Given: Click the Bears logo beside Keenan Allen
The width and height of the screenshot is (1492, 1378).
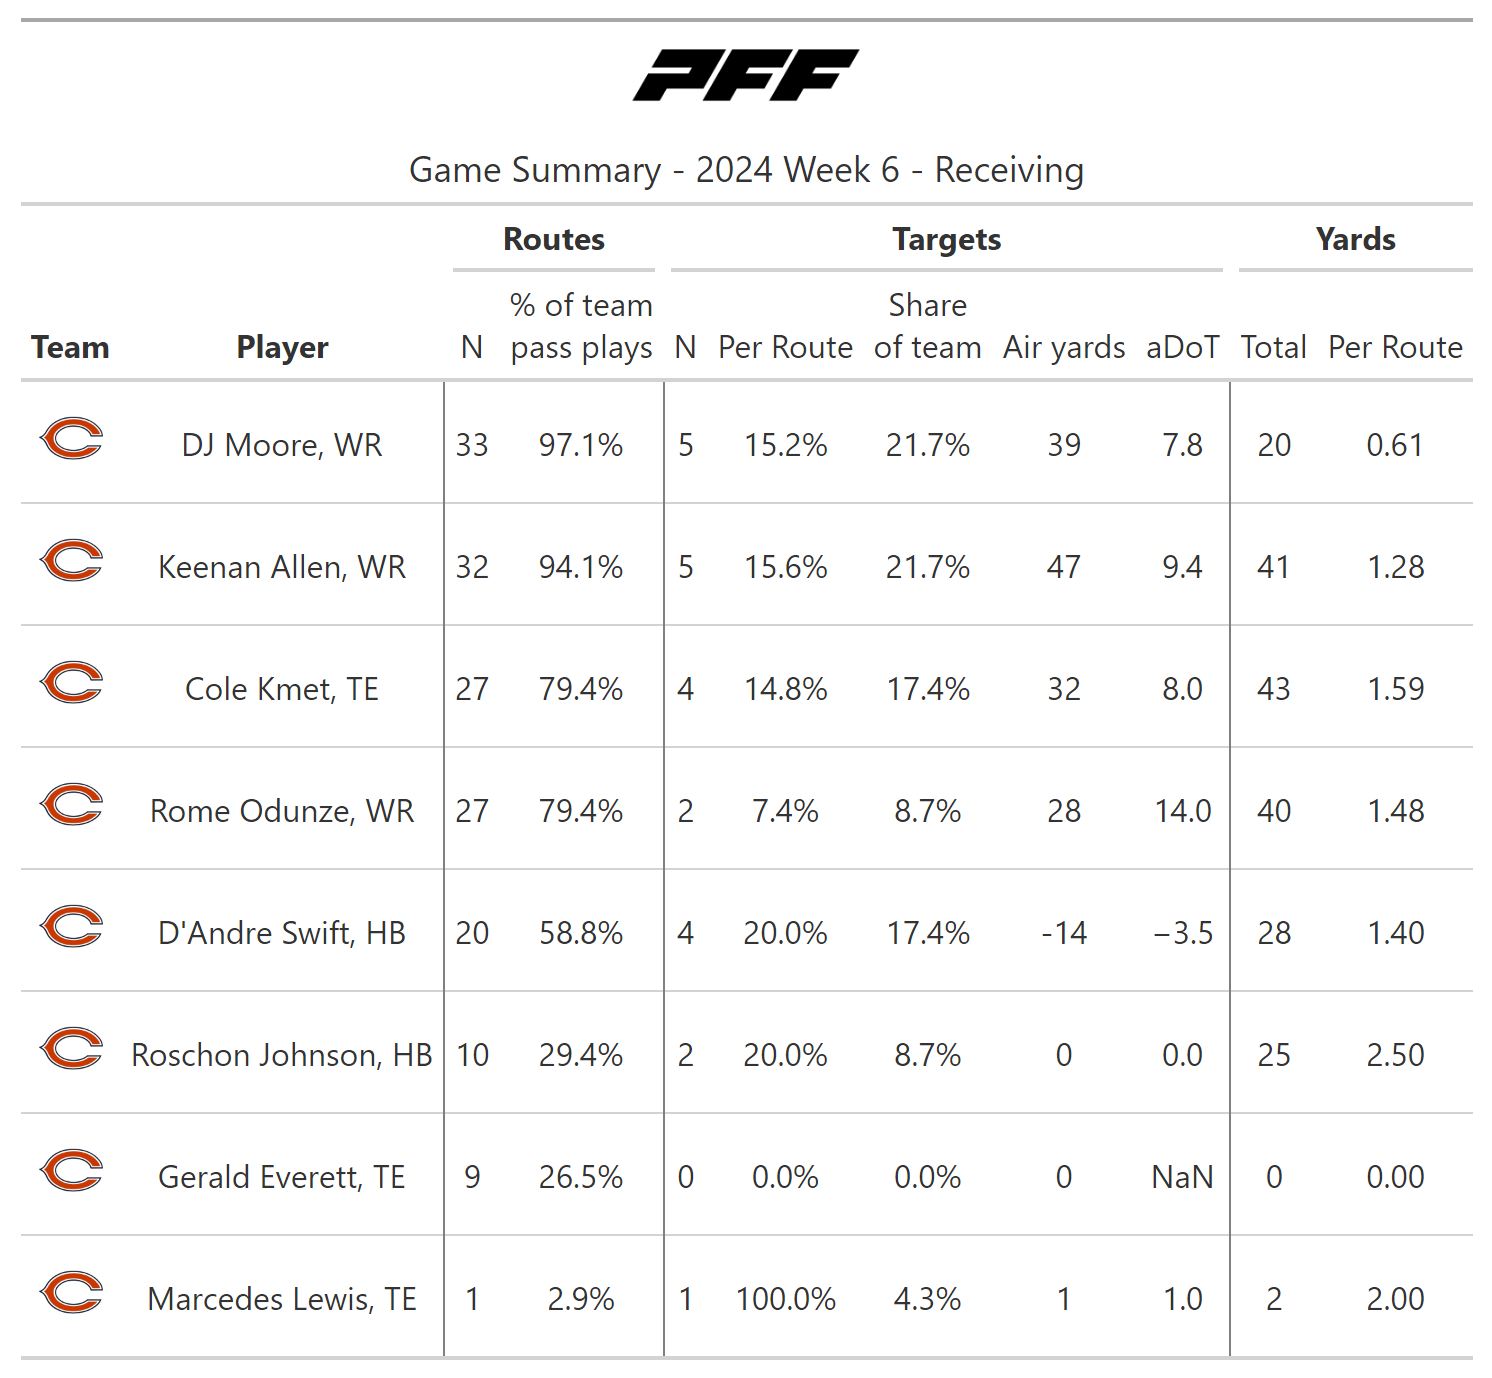Looking at the screenshot, I should pos(71,561).
